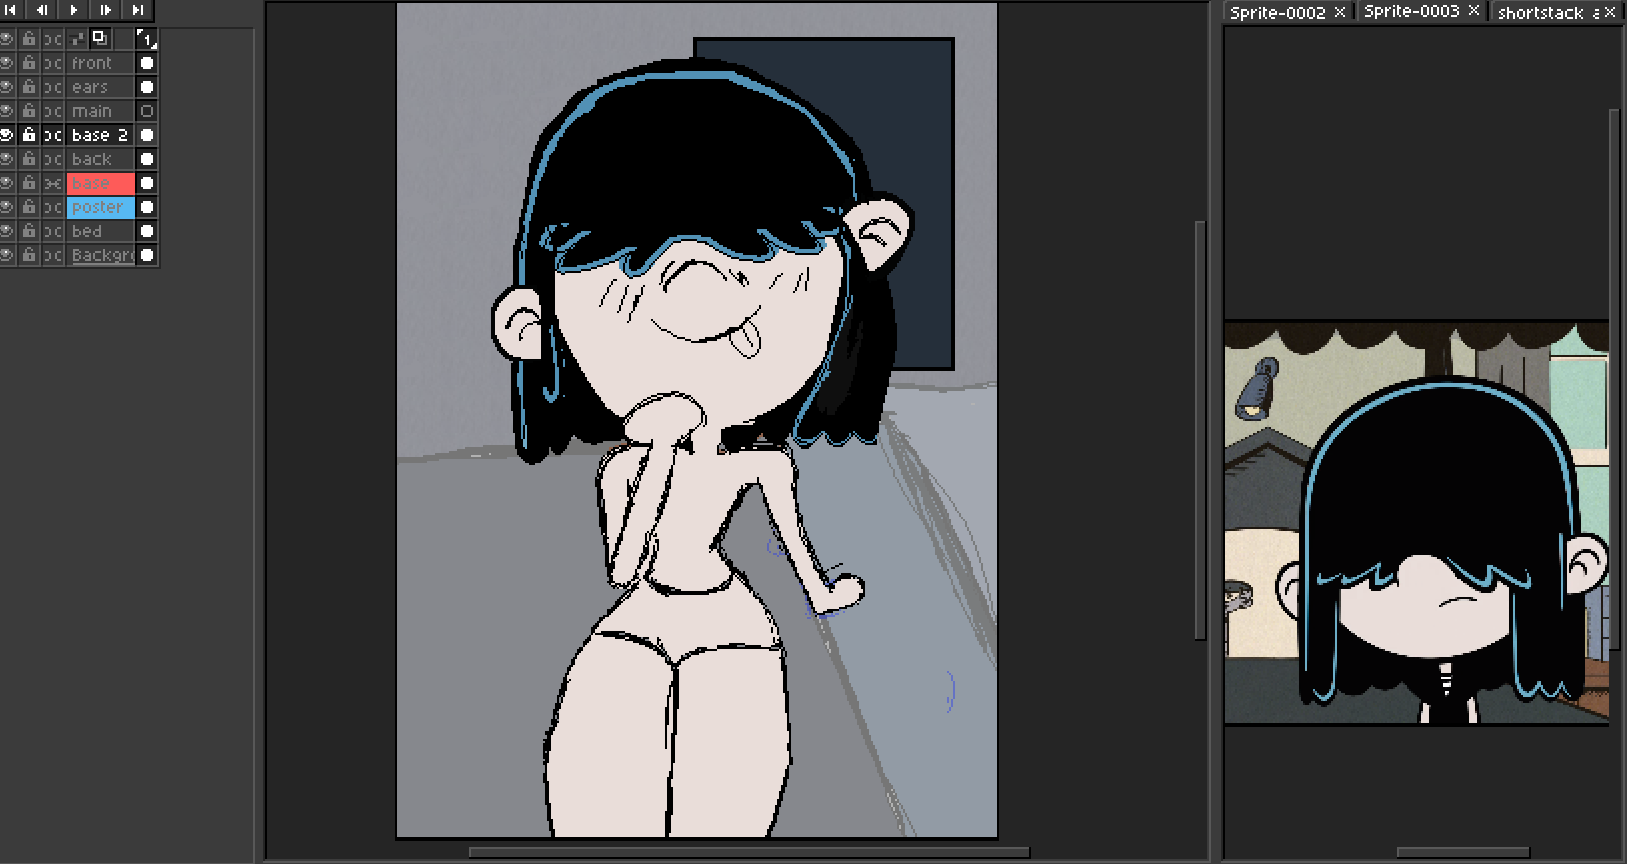The height and width of the screenshot is (864, 1627).
Task: Play the animation
Action: click(74, 10)
